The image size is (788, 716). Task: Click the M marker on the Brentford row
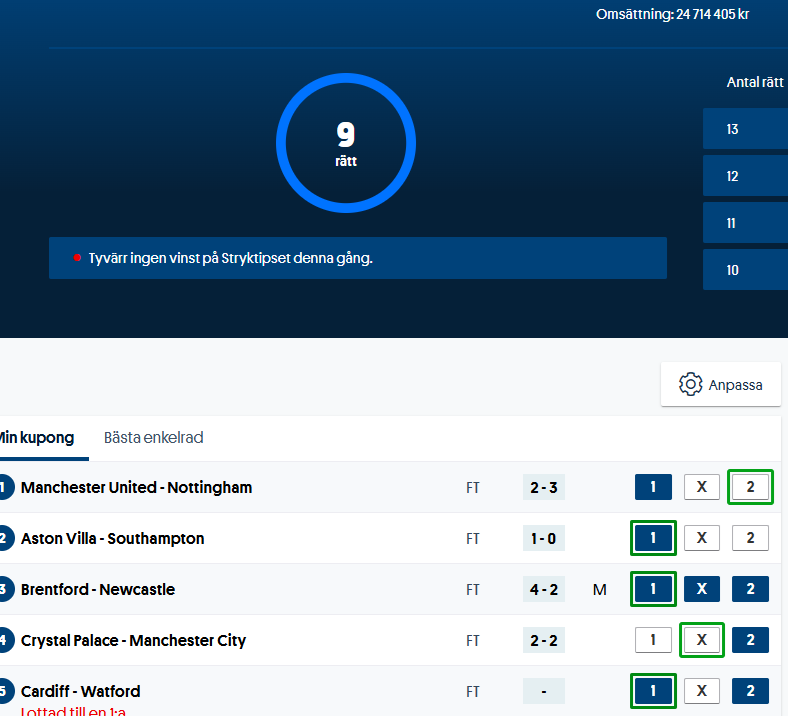click(600, 590)
